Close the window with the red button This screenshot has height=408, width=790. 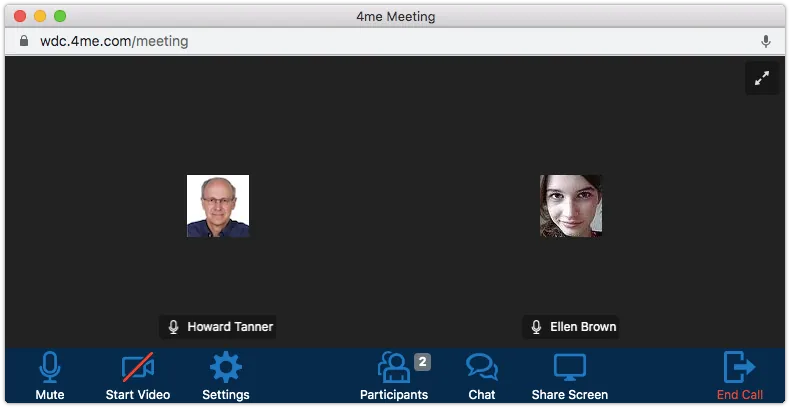(x=20, y=16)
